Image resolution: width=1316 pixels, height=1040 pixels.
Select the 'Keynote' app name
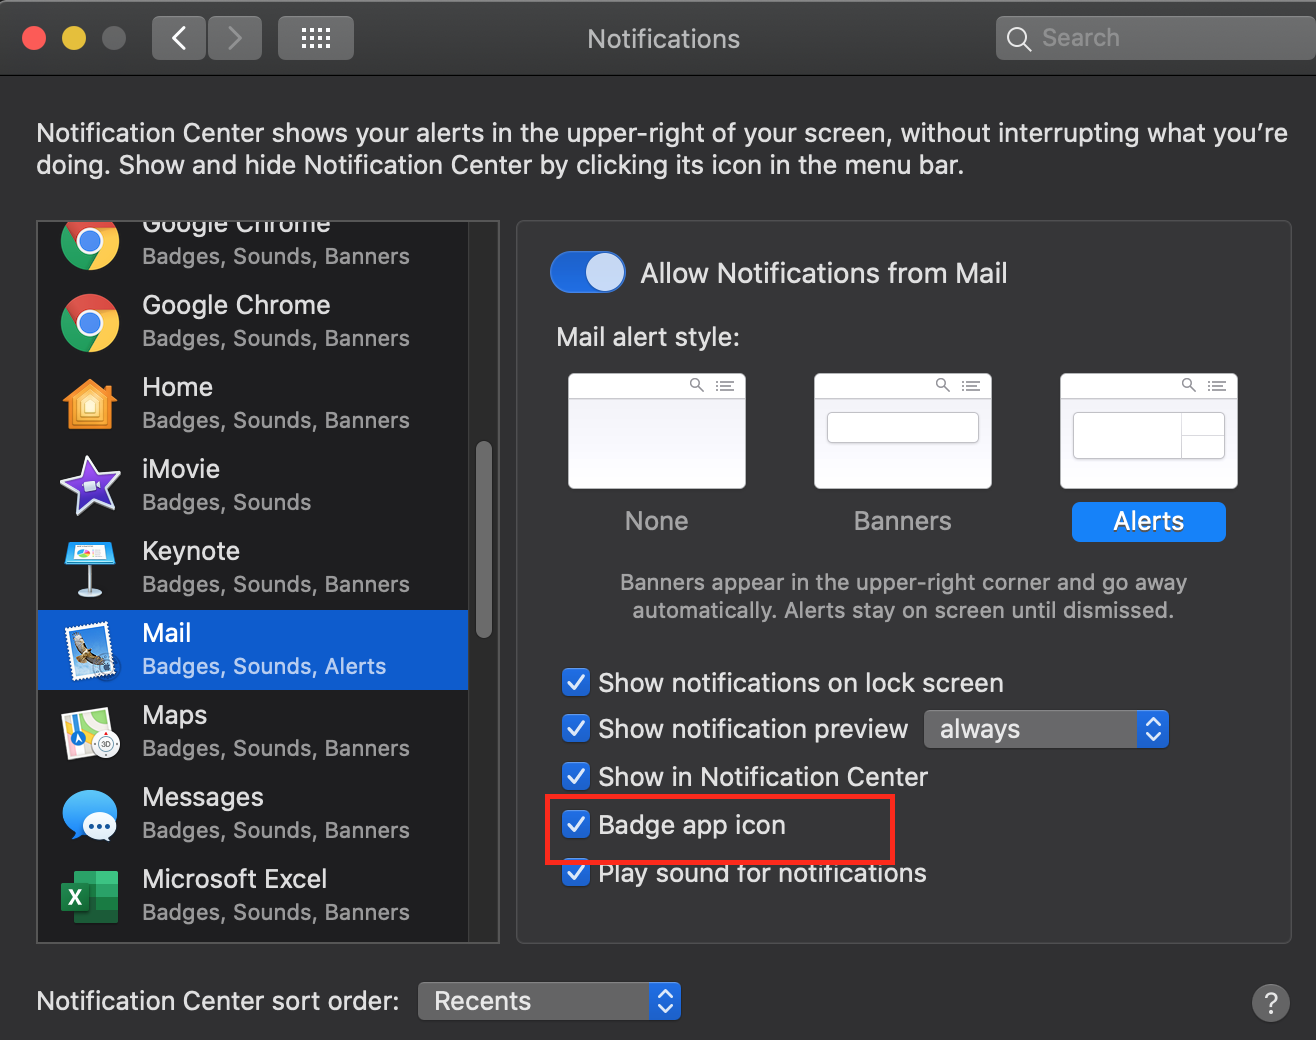[x=191, y=551]
